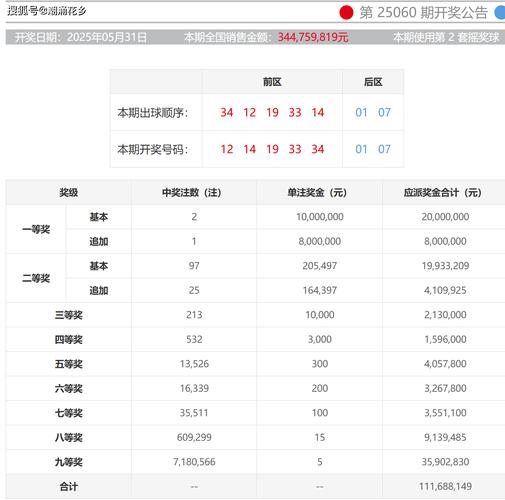Viewport: 505px width, 500px height.
Task: Click red number 33 in 开奖号码 row
Action: 295,149
